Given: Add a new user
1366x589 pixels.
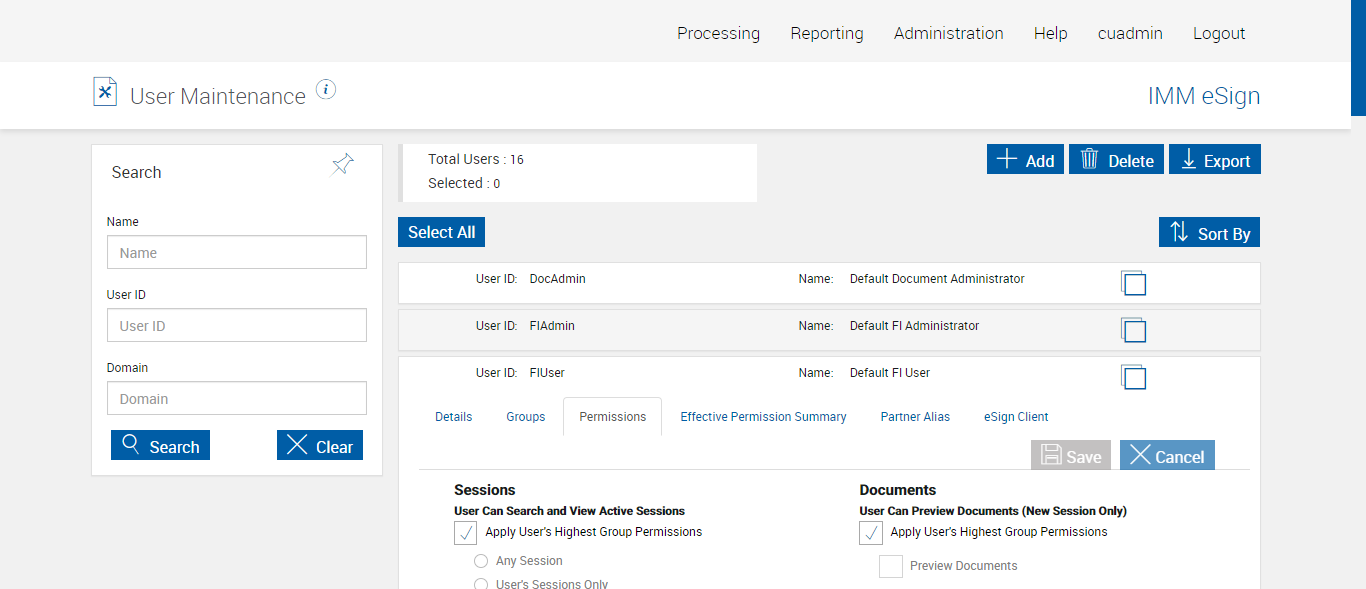Looking at the screenshot, I should pyautogui.click(x=1025, y=160).
